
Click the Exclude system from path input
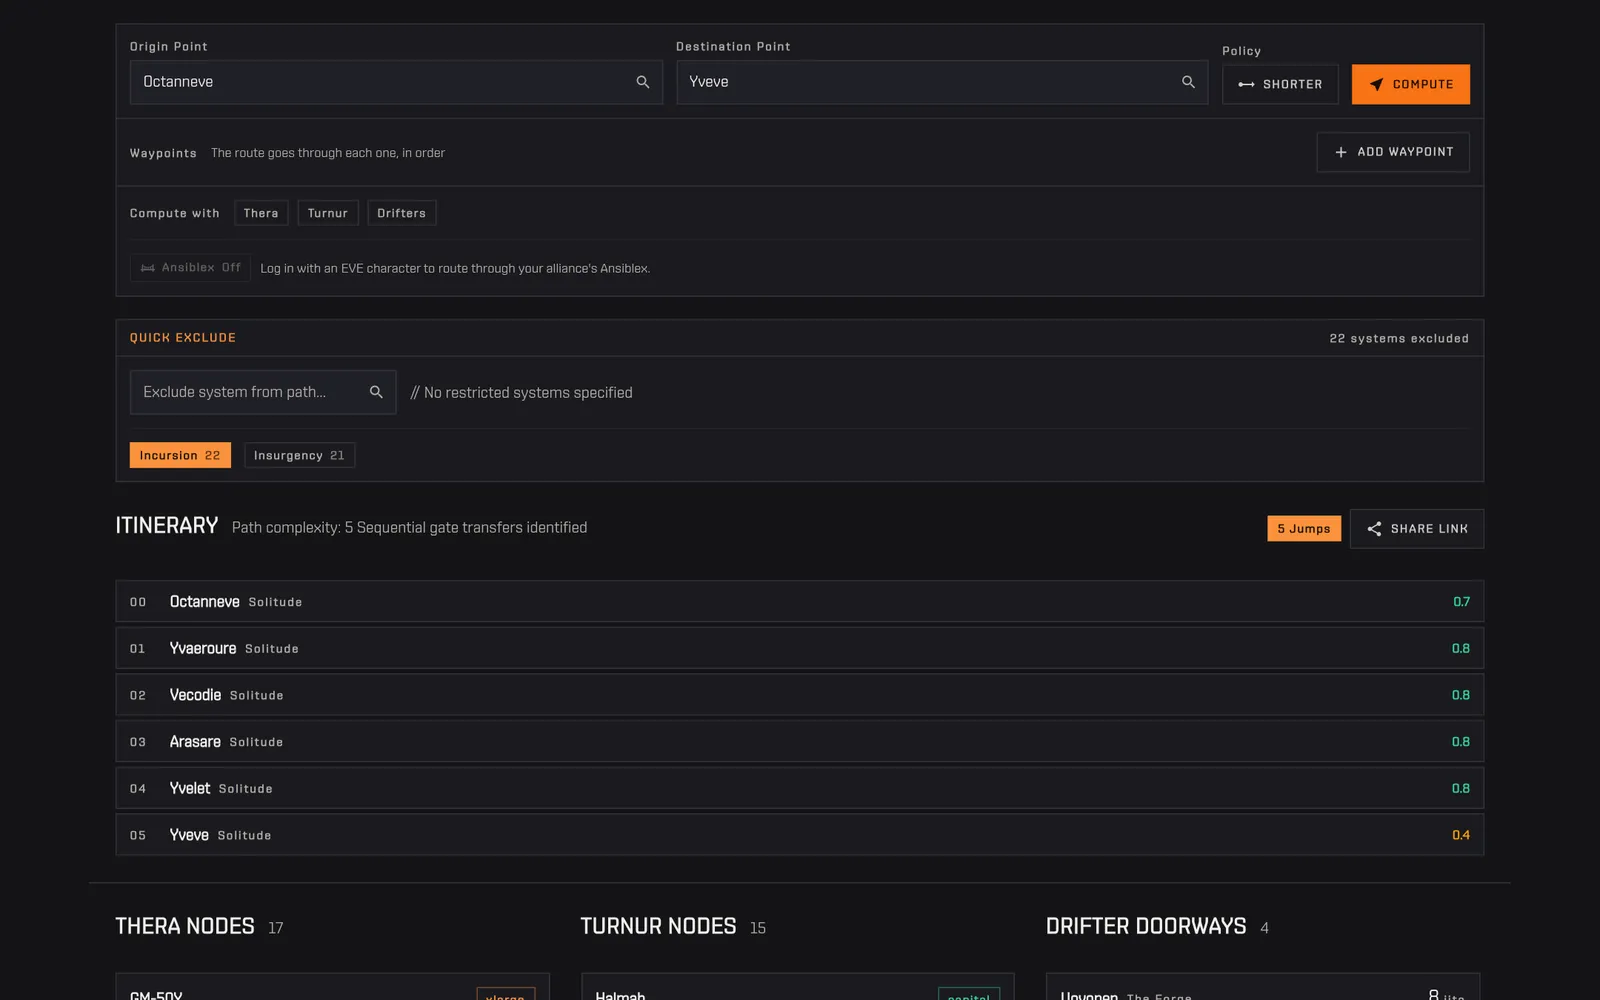pyautogui.click(x=263, y=392)
